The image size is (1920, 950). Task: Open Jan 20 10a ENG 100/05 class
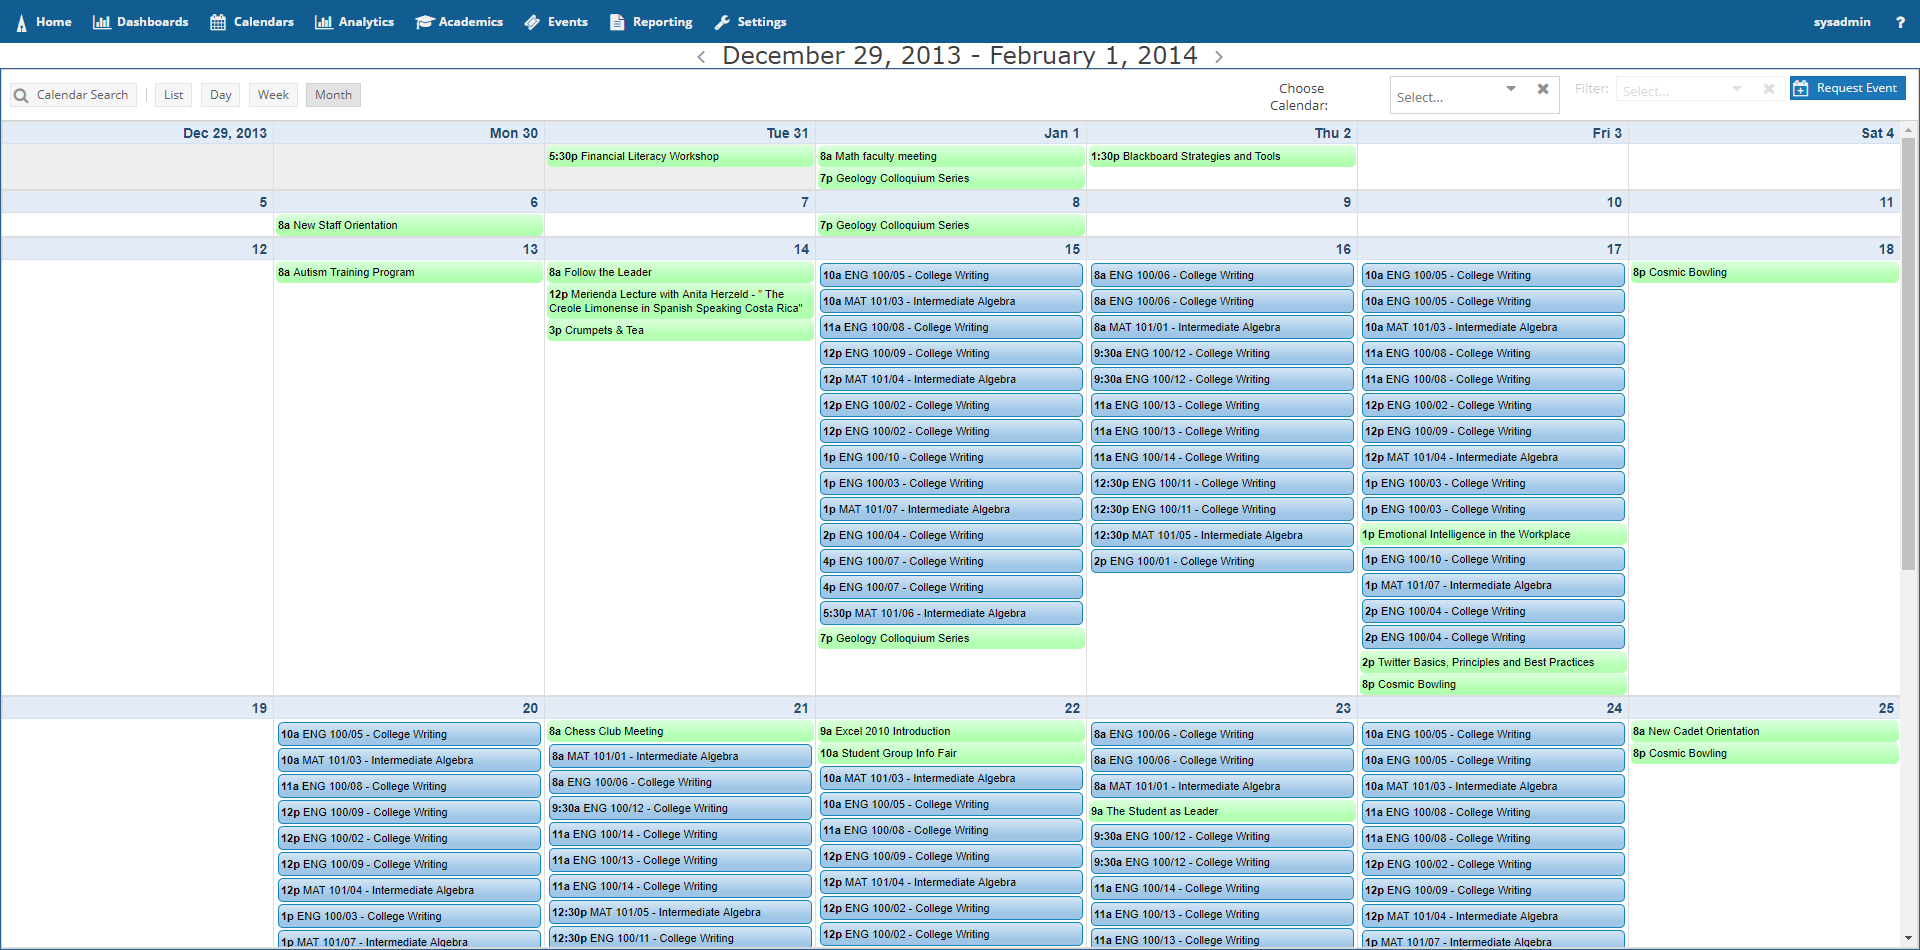[409, 734]
